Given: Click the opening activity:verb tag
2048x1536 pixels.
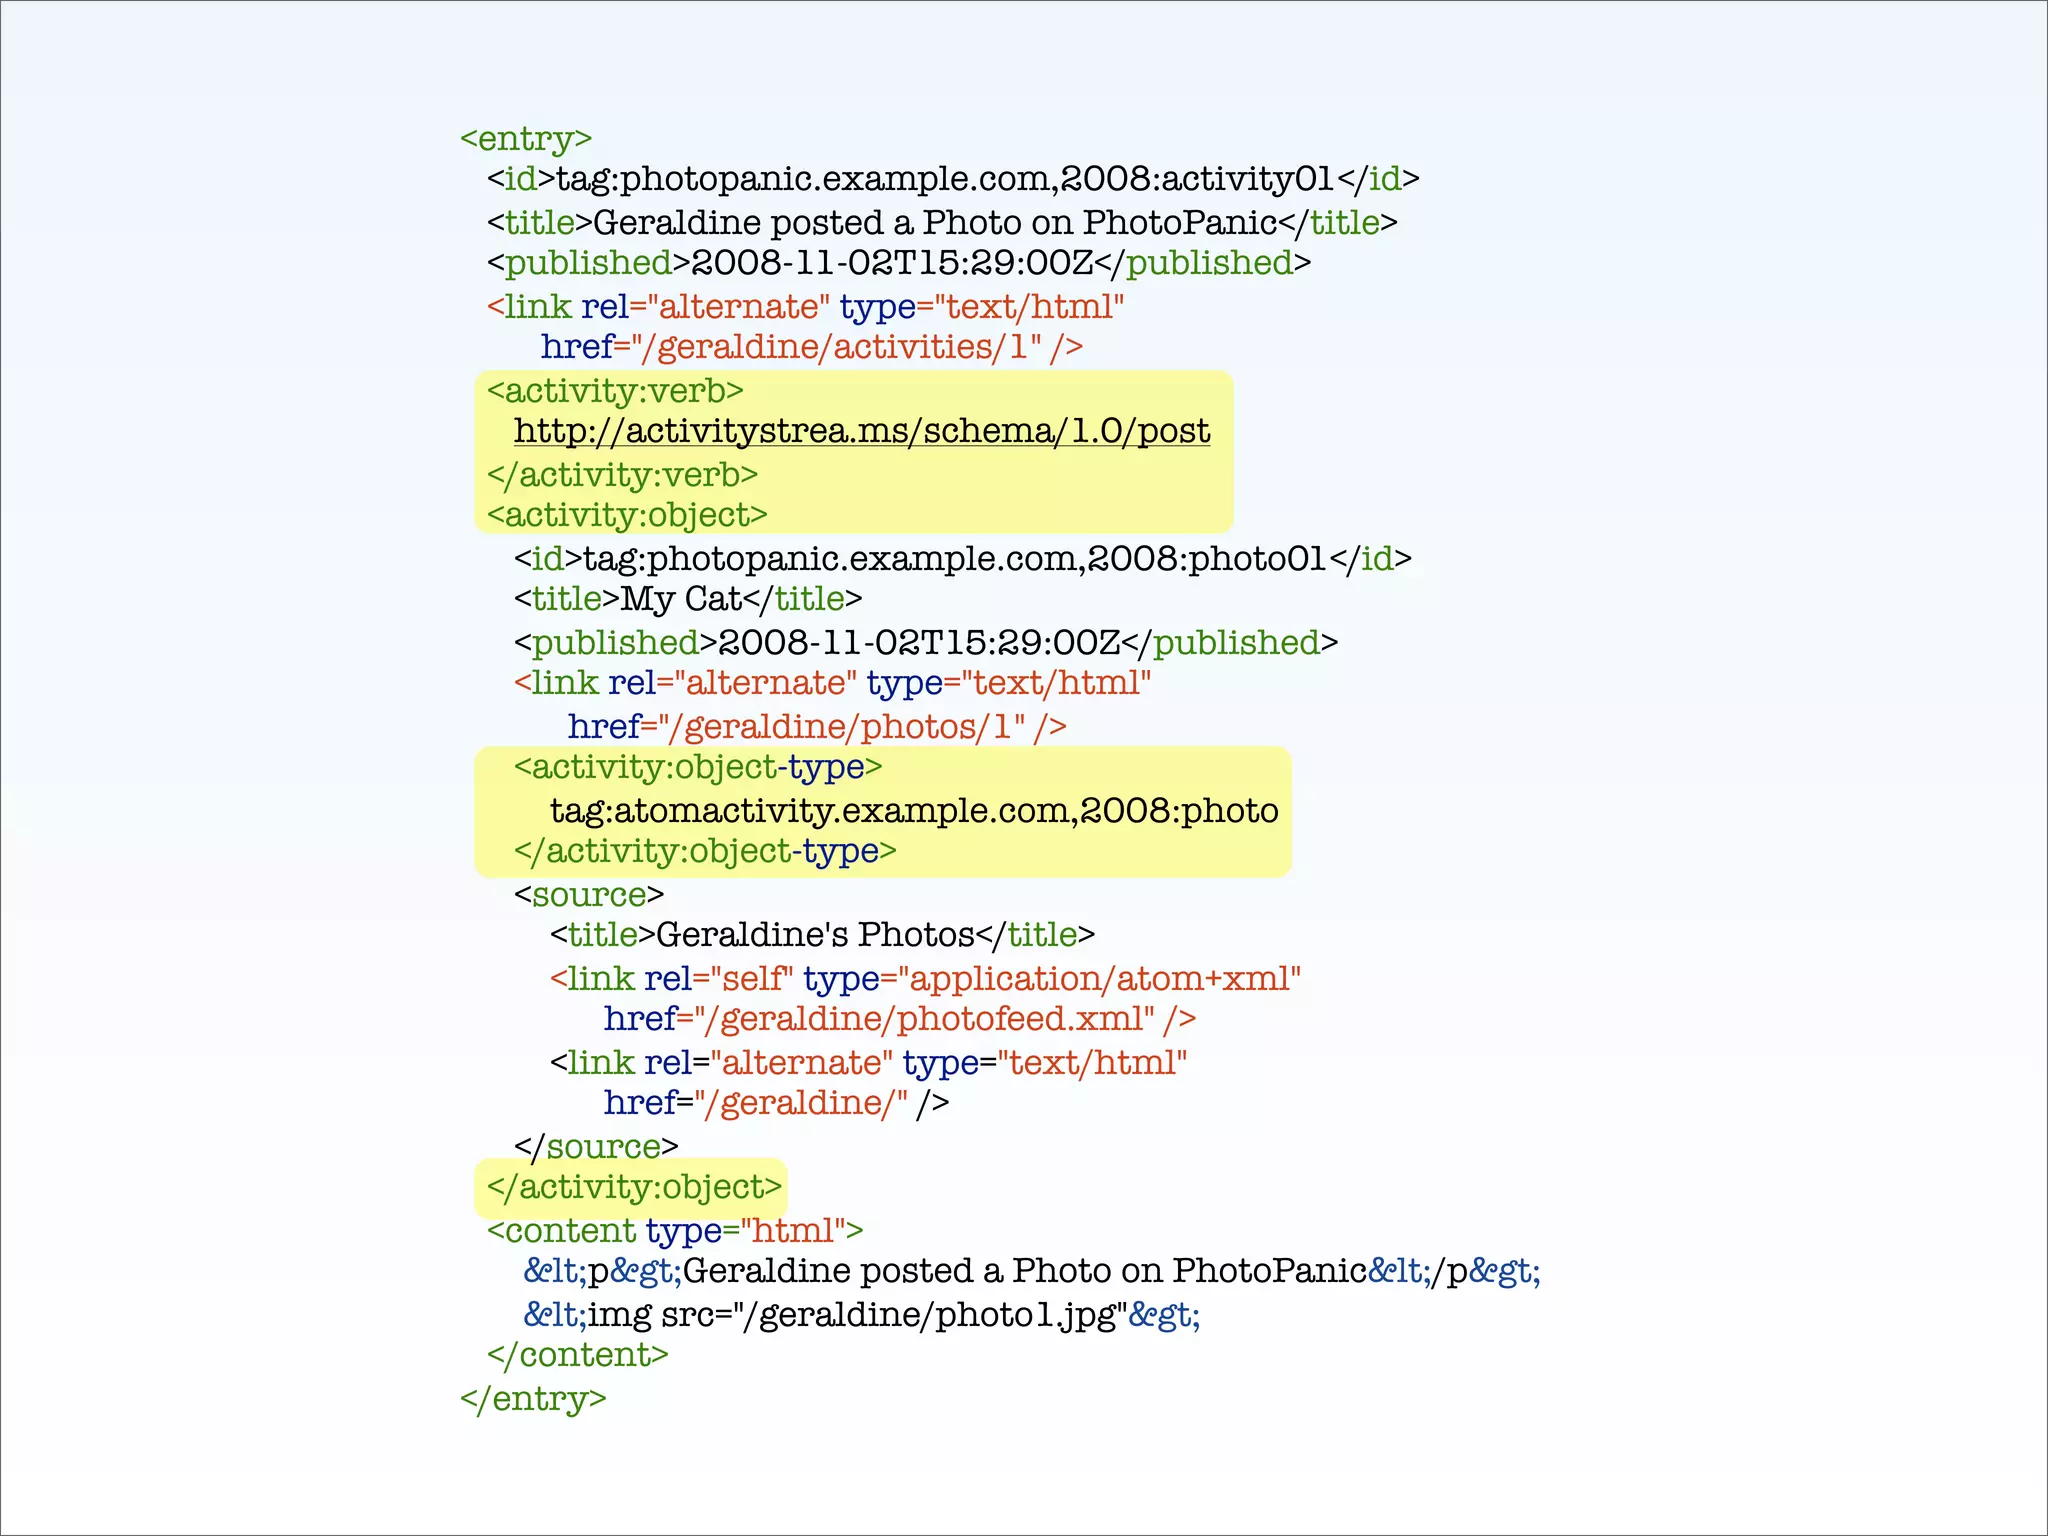Looking at the screenshot, I should (x=615, y=391).
